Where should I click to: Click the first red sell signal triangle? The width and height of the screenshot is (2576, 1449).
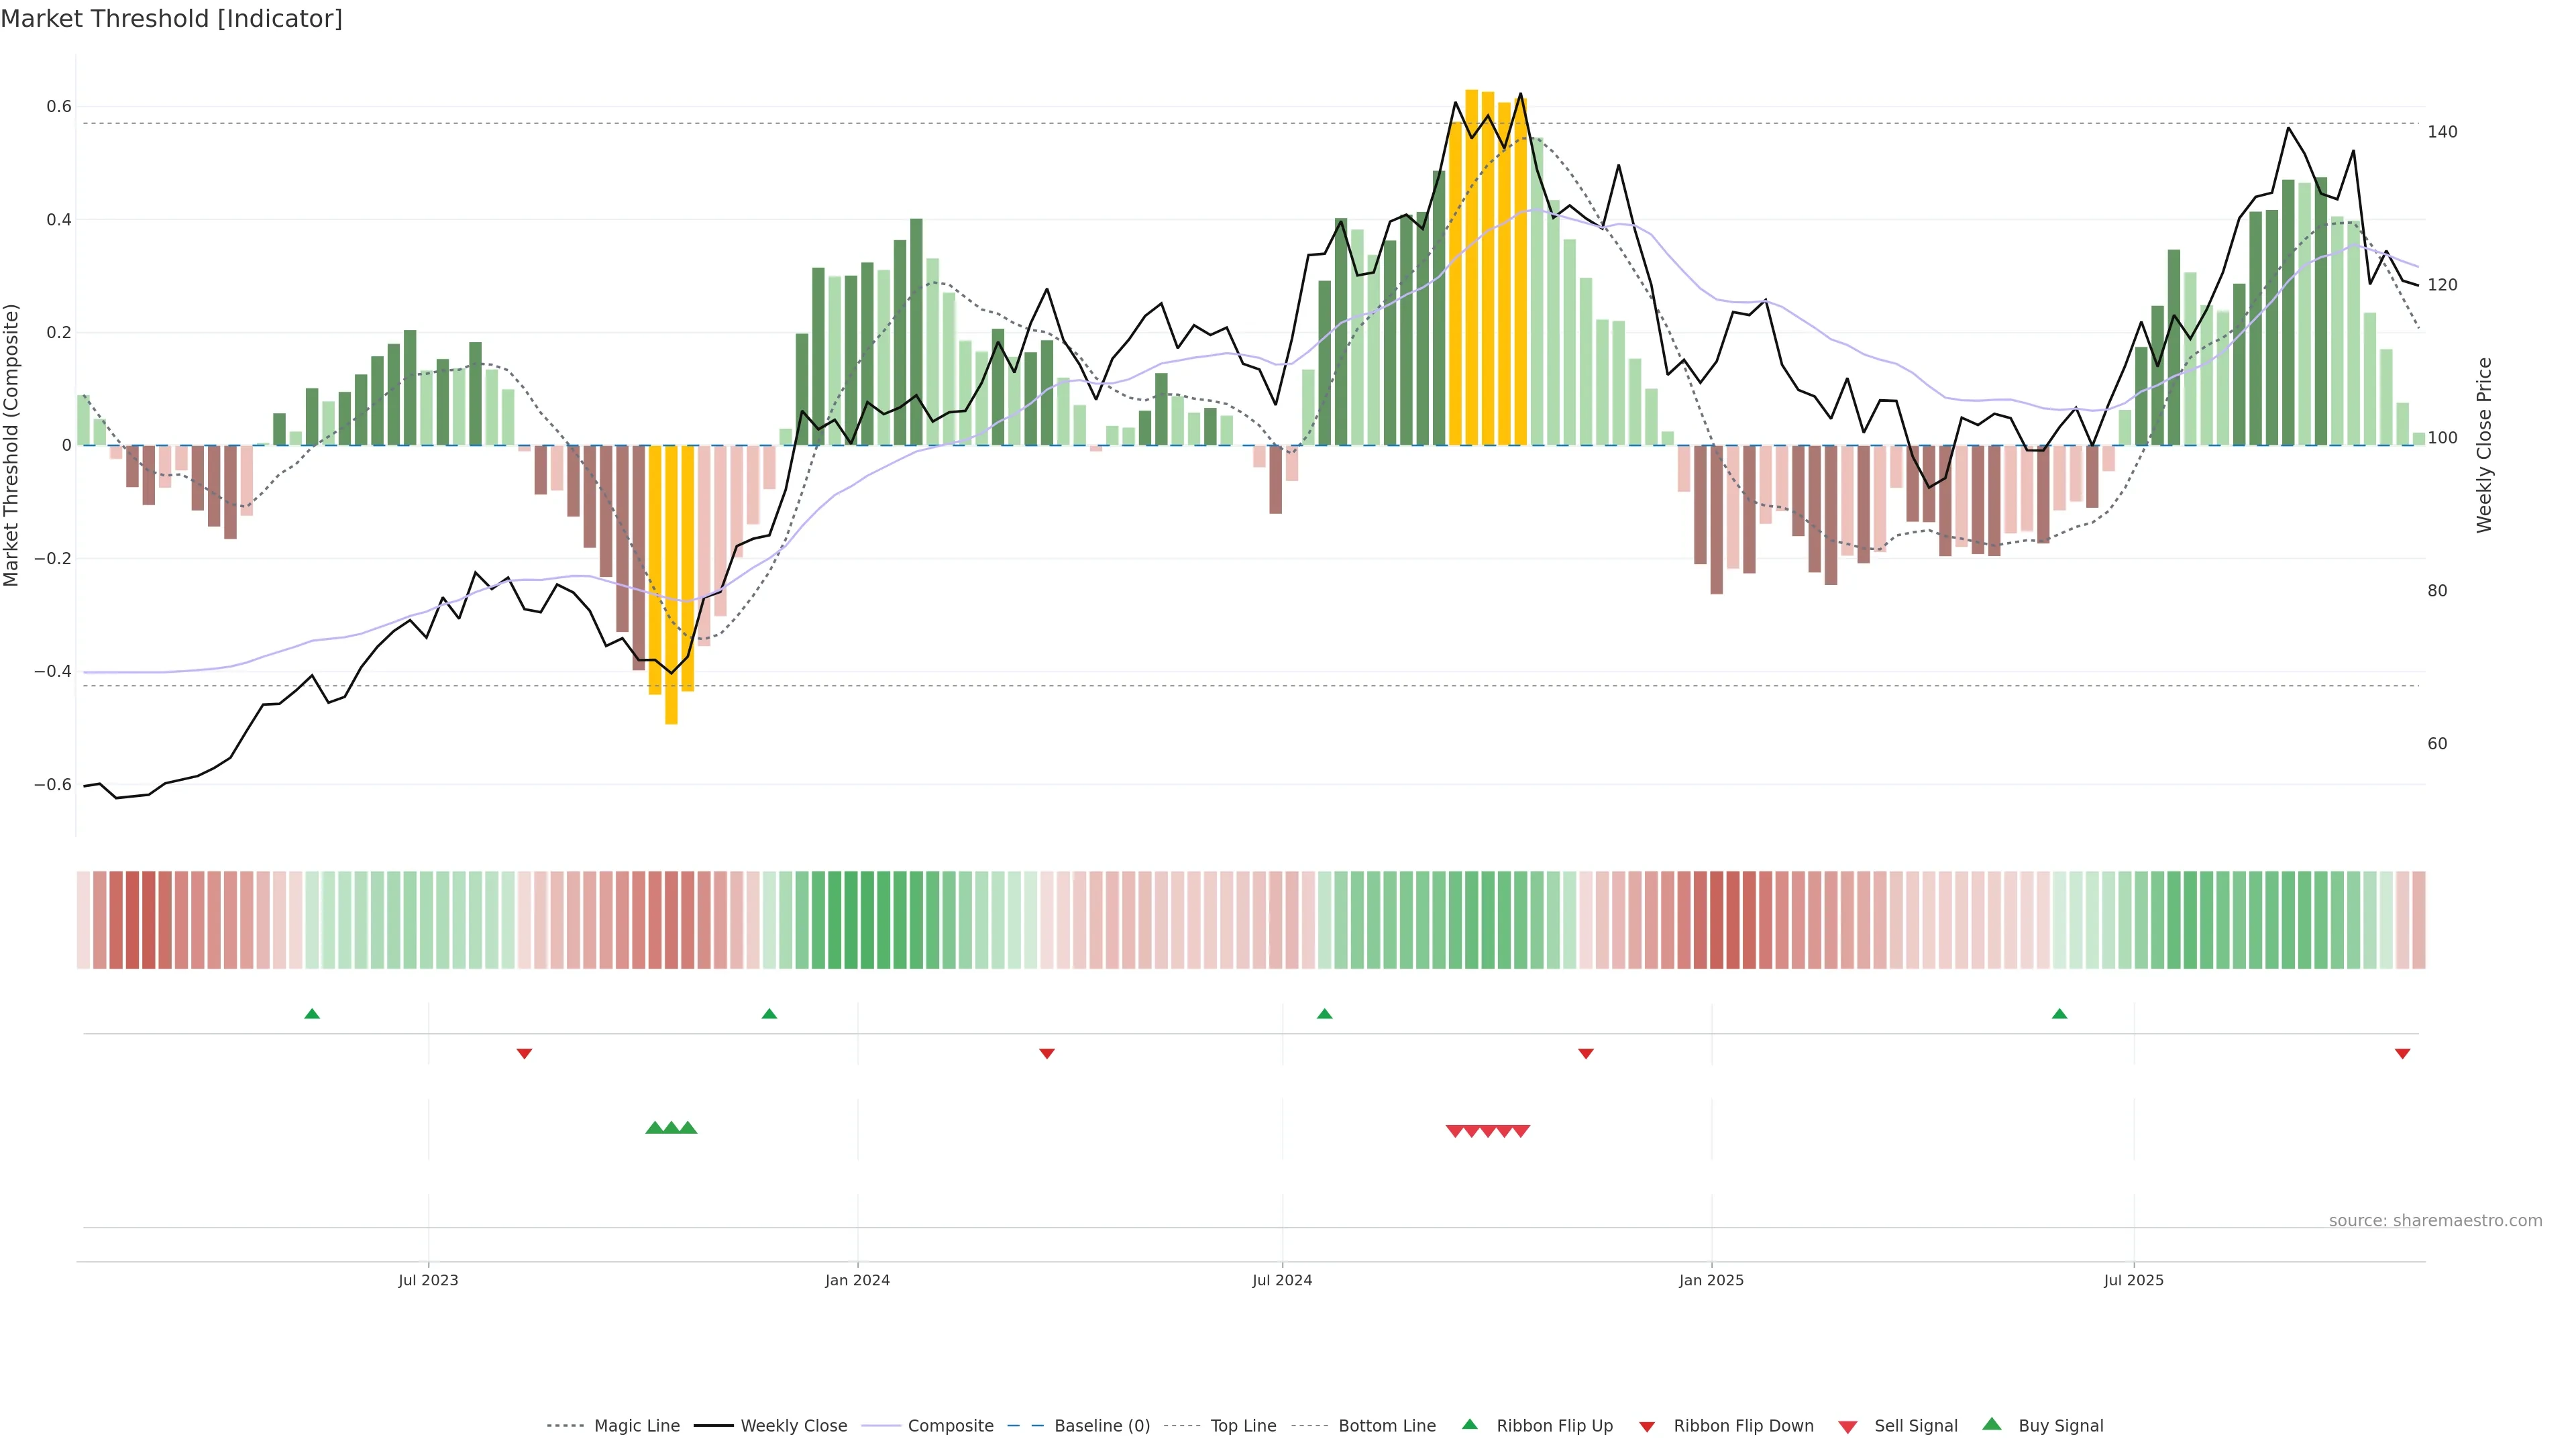1455,1131
